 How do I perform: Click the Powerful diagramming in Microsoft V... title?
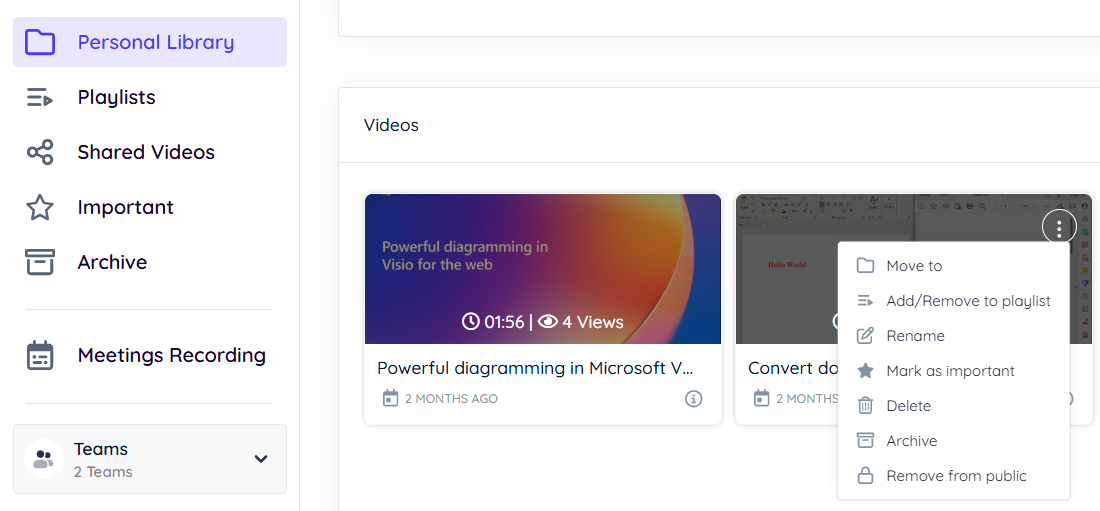point(536,368)
